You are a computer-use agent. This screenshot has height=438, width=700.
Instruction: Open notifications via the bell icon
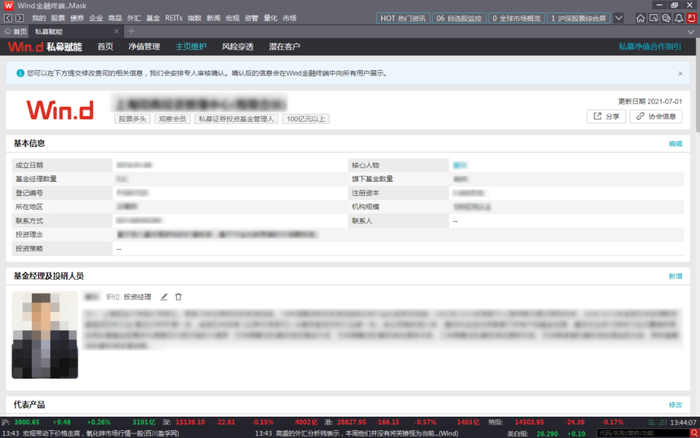pos(679,18)
